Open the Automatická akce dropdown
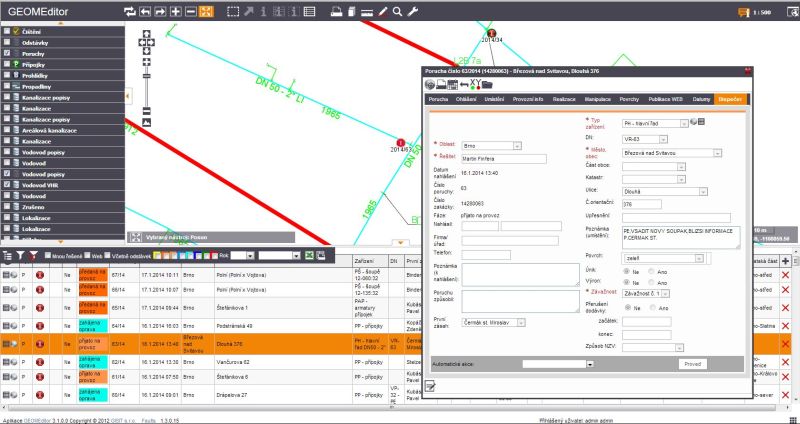 click(x=558, y=364)
